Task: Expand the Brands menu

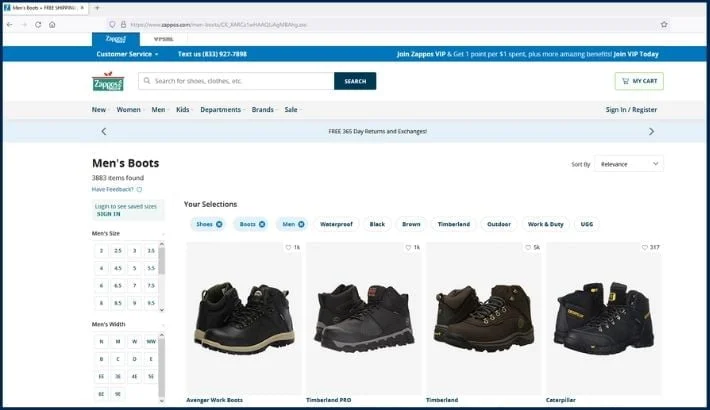Action: (x=264, y=110)
